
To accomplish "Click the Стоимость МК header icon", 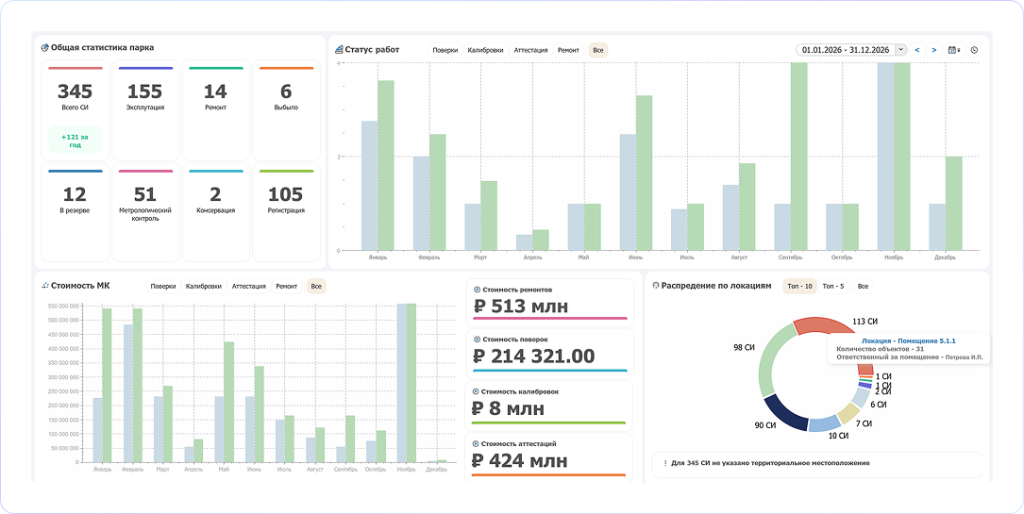I will (x=44, y=285).
